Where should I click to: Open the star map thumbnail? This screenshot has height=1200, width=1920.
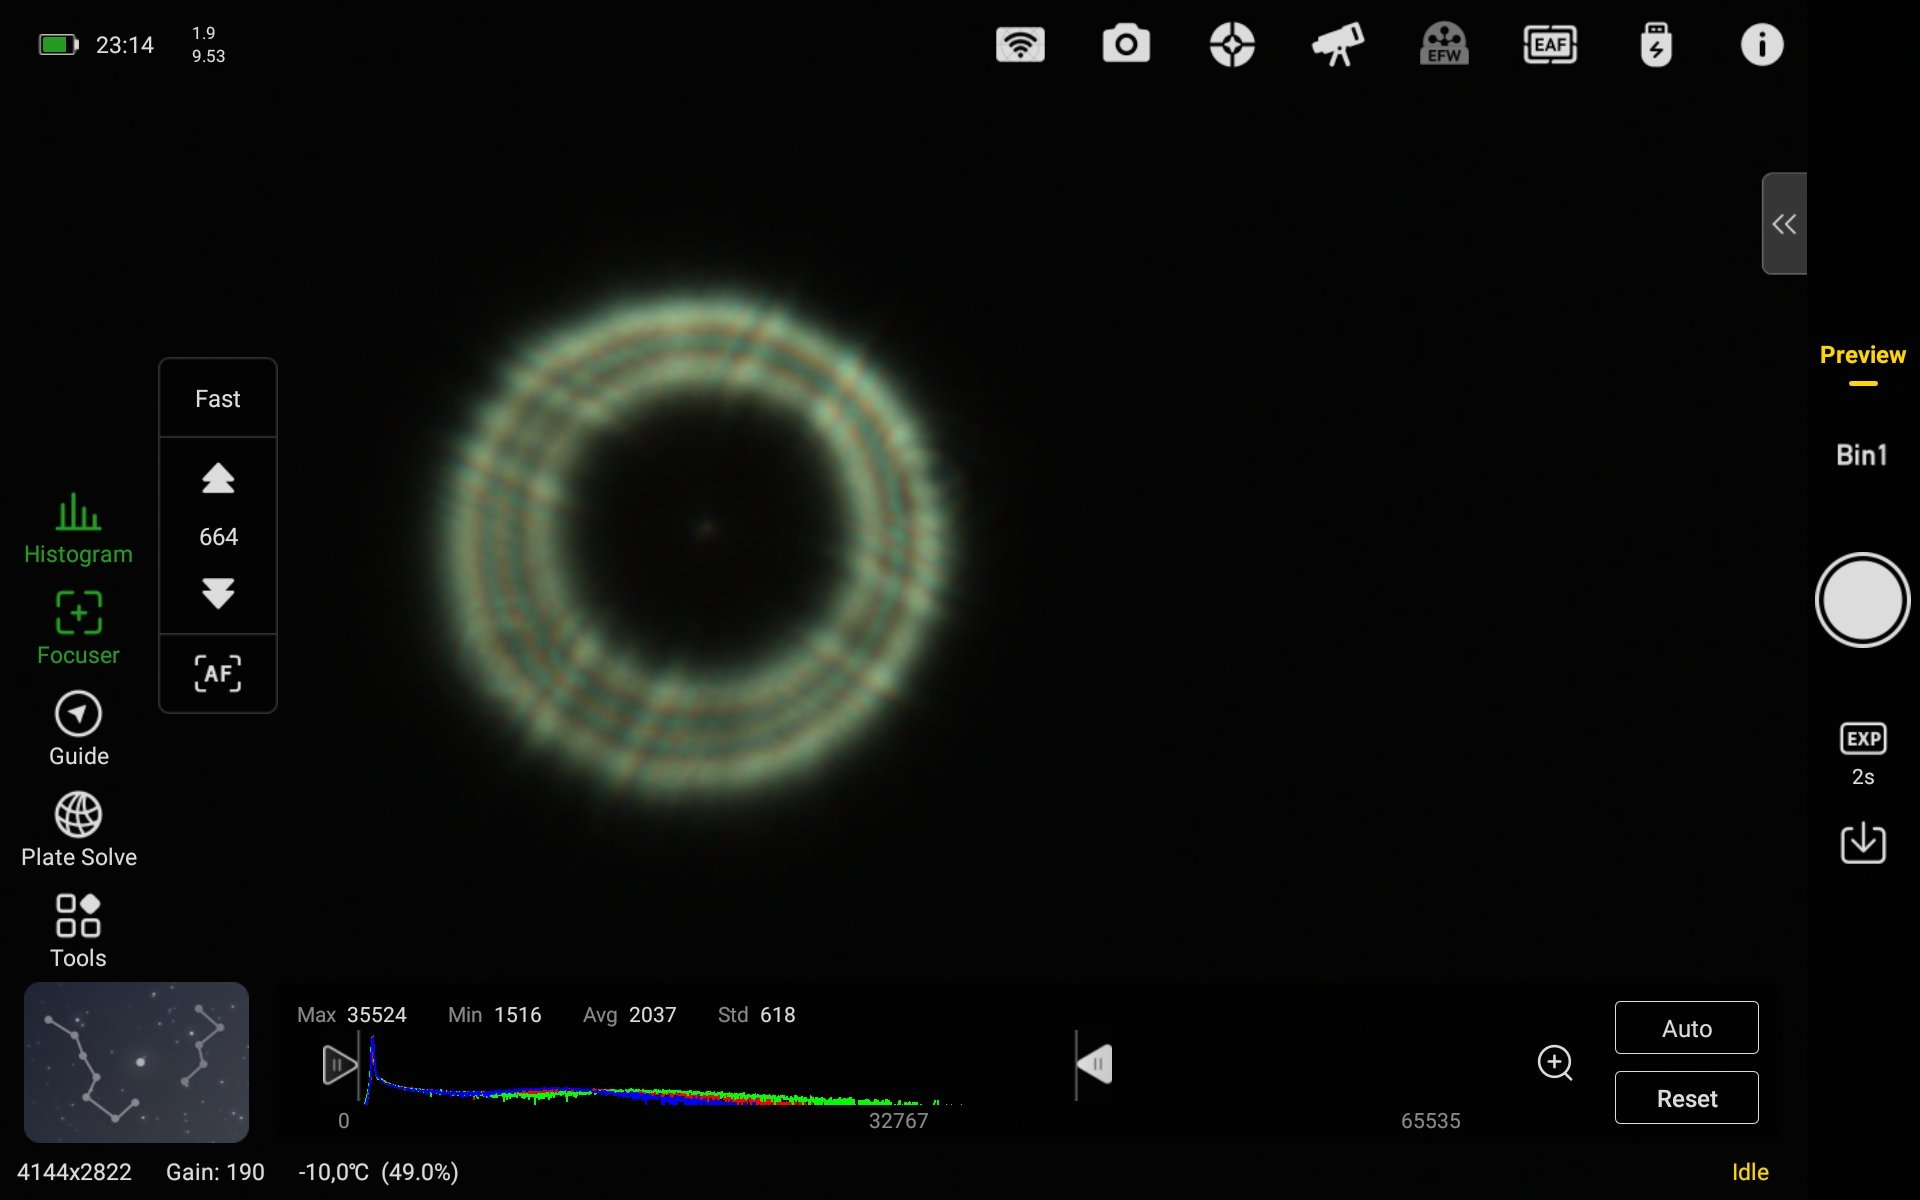pos(136,1062)
